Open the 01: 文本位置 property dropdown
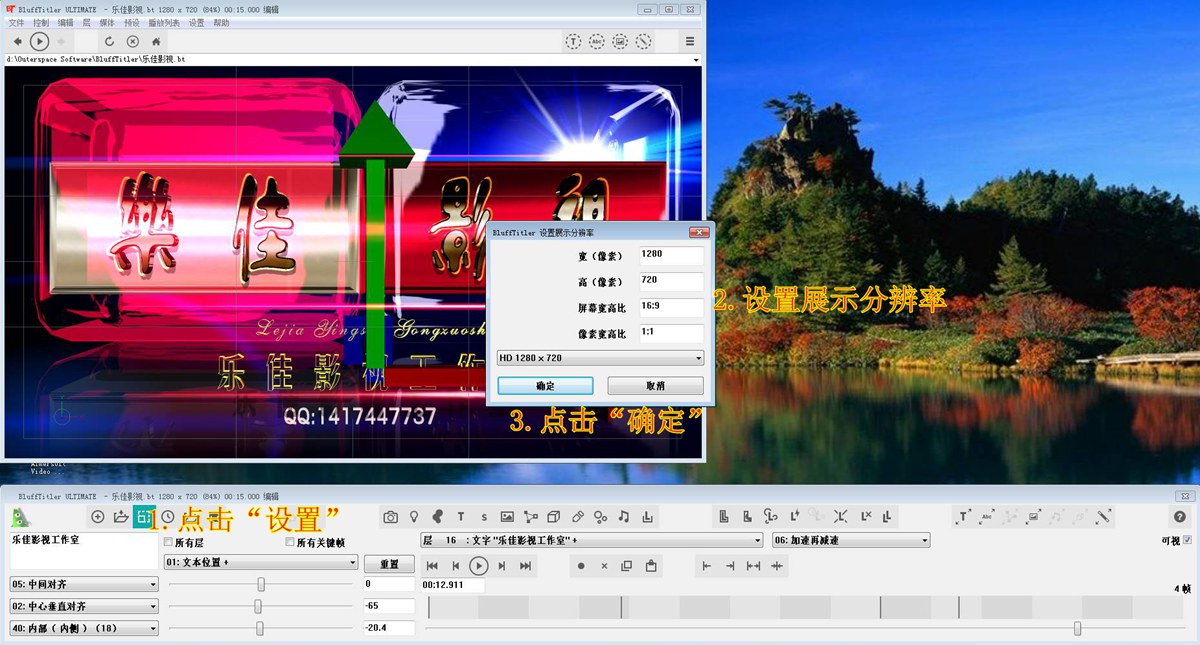 coord(262,563)
